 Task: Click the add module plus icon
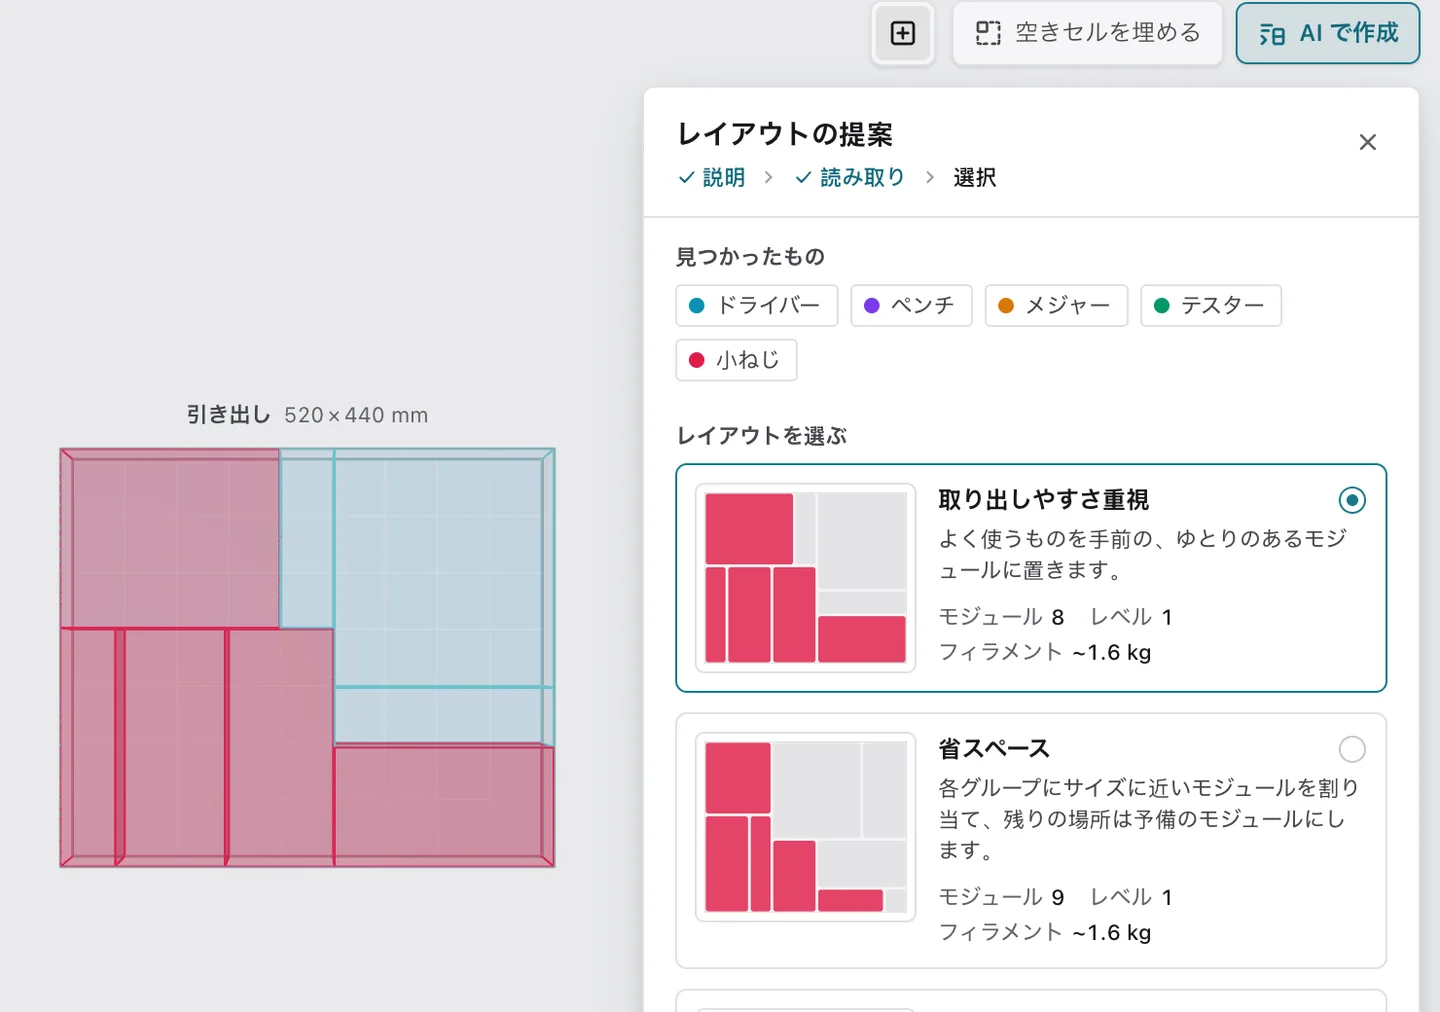[x=903, y=33]
